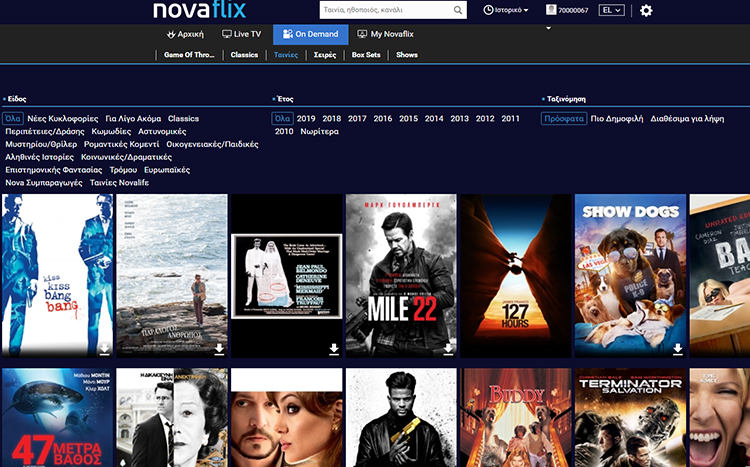Open 47 Μέτρα Βάθος poster
This screenshot has height=467, width=750.
pyautogui.click(x=57, y=418)
